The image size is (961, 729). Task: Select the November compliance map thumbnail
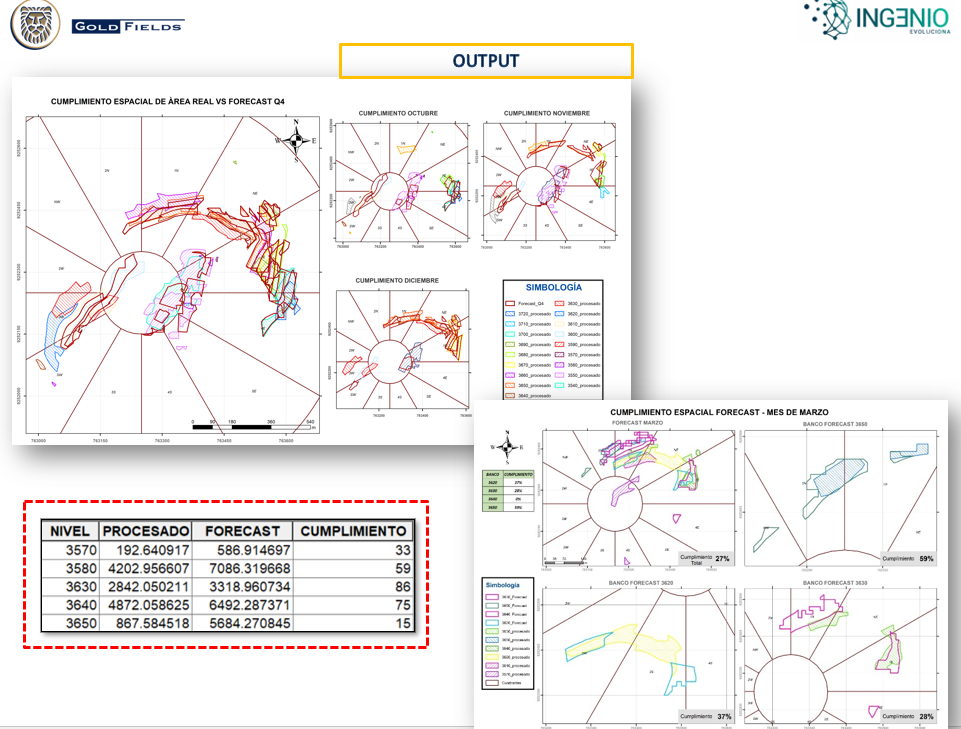pos(549,182)
